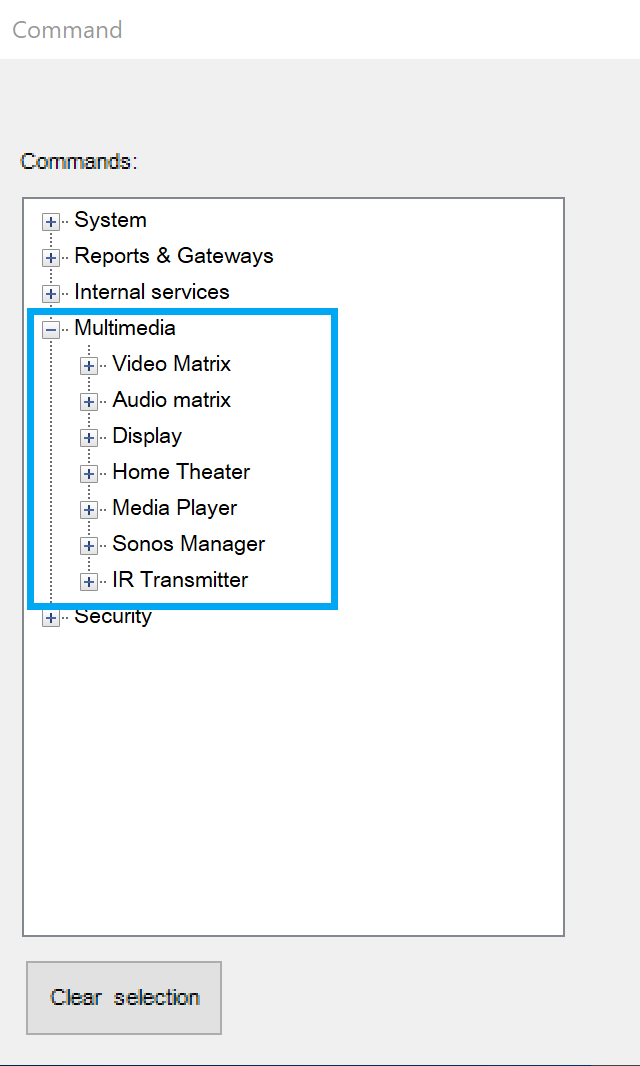Select the Home Theater tree item

coord(181,472)
